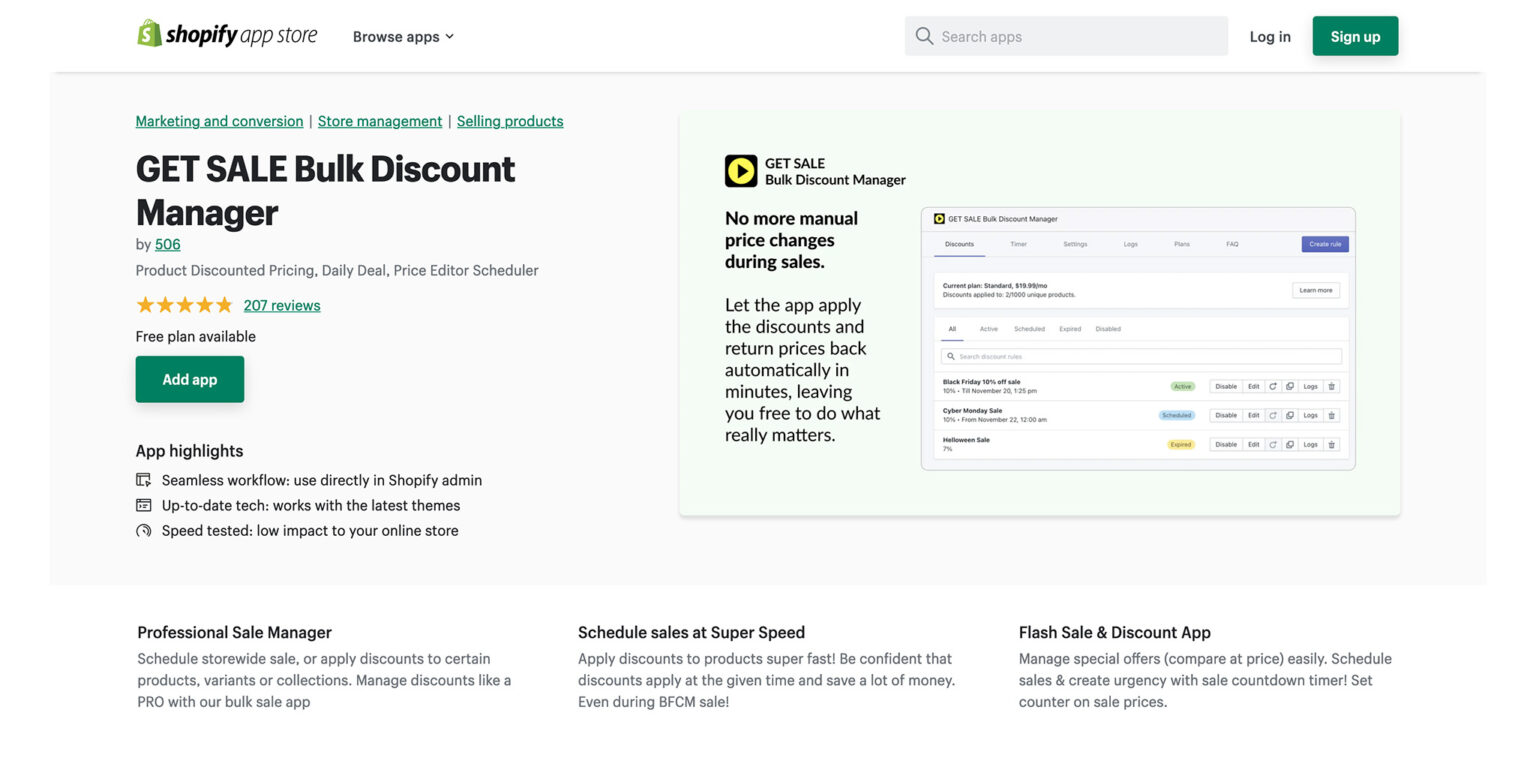
Task: Disable the Cyber Monday Sale rule
Action: coord(1226,415)
